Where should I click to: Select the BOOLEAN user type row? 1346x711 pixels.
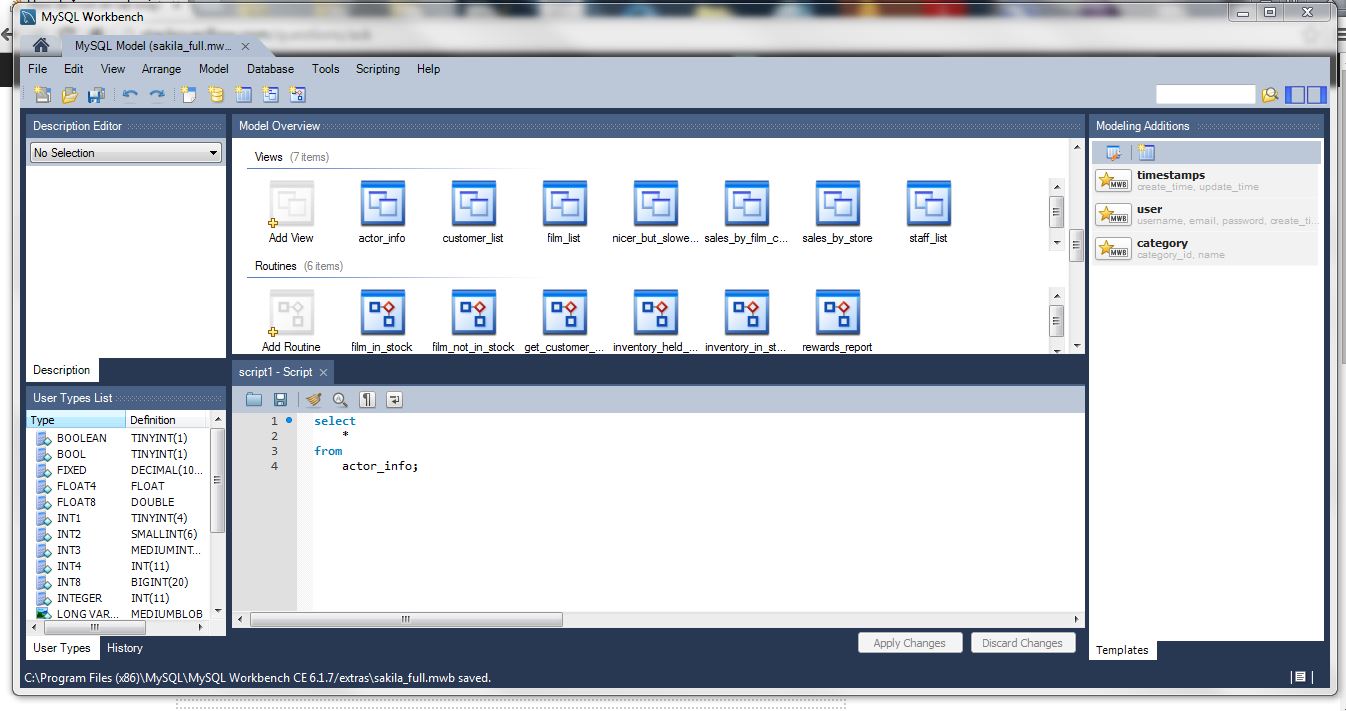coord(119,438)
